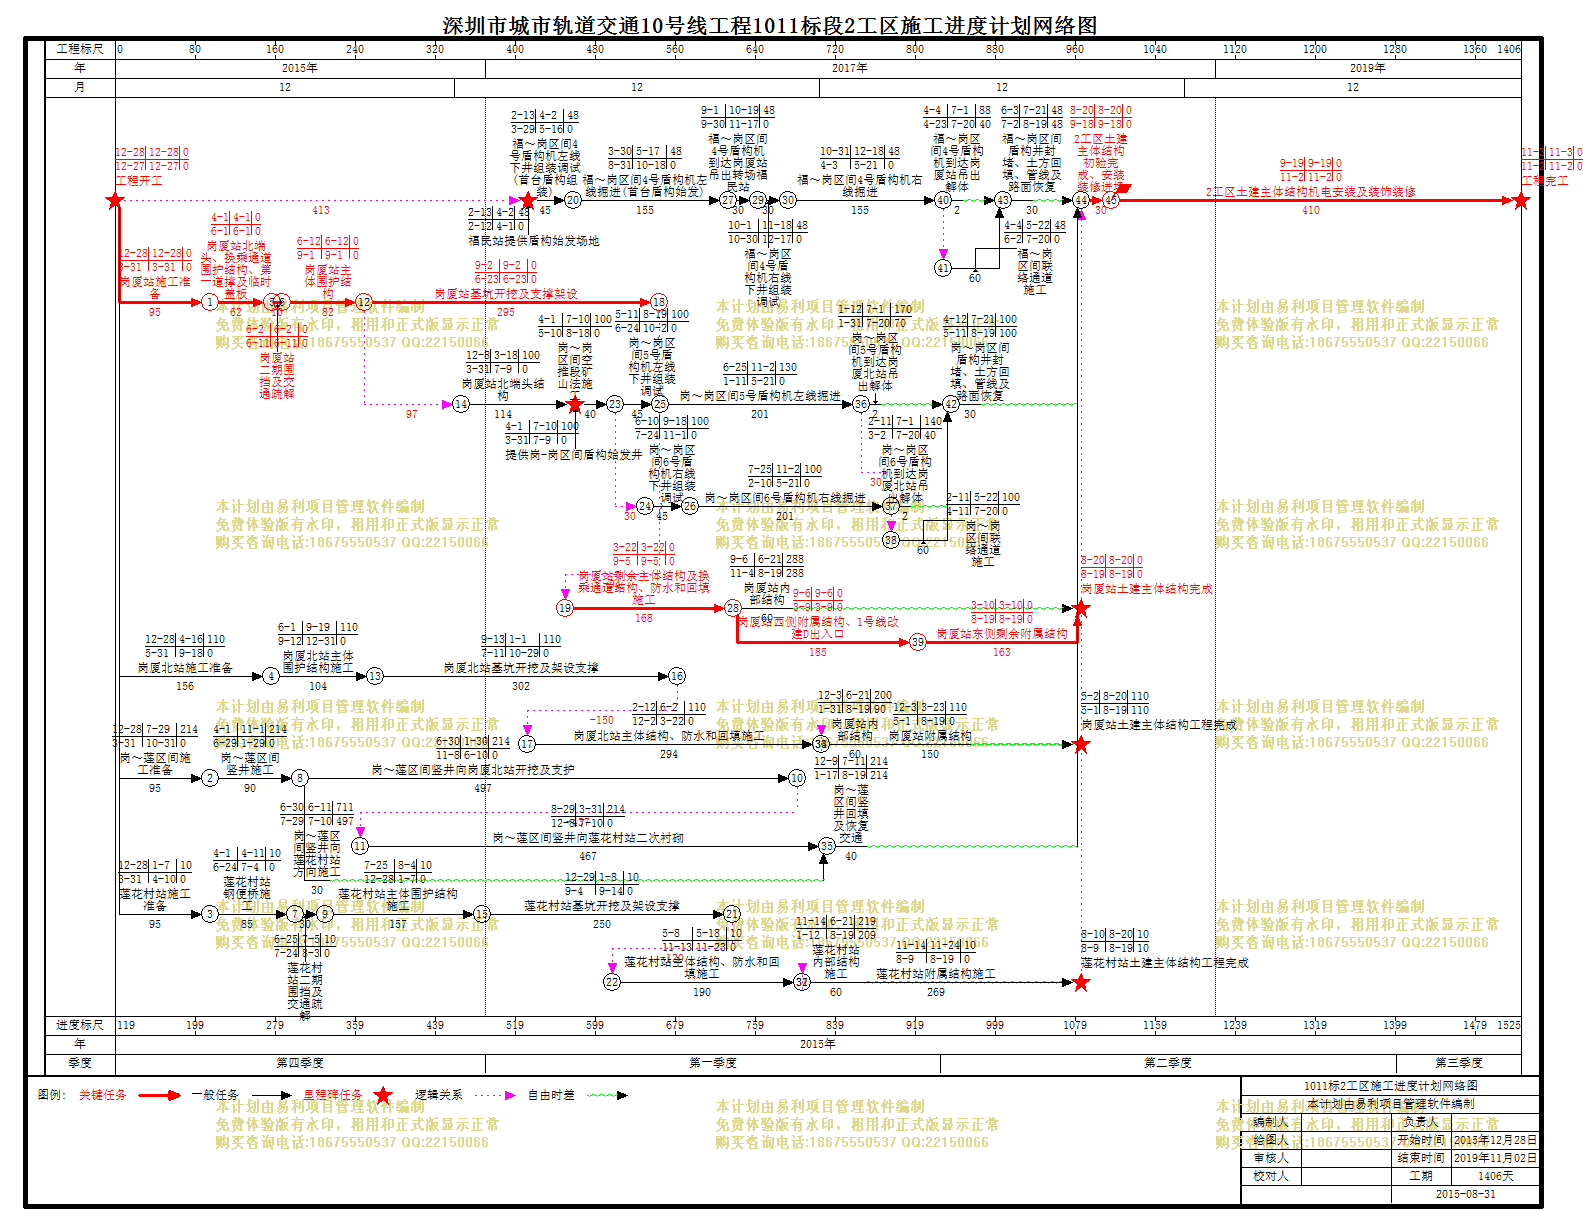Click the 莲花村站基坑开挖及架设支撑 task label
1583x1210 pixels.
602,906
